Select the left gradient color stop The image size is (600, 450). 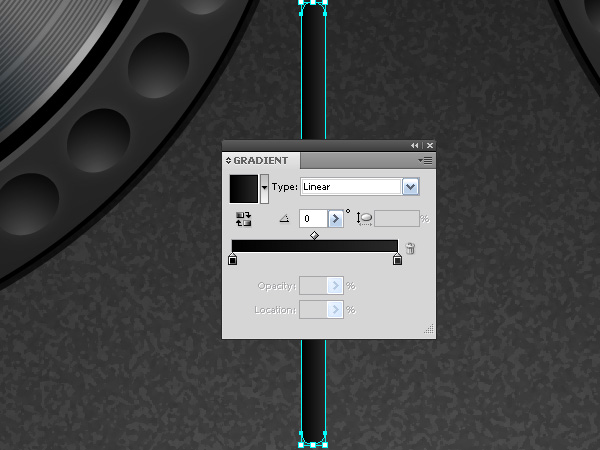[x=232, y=259]
